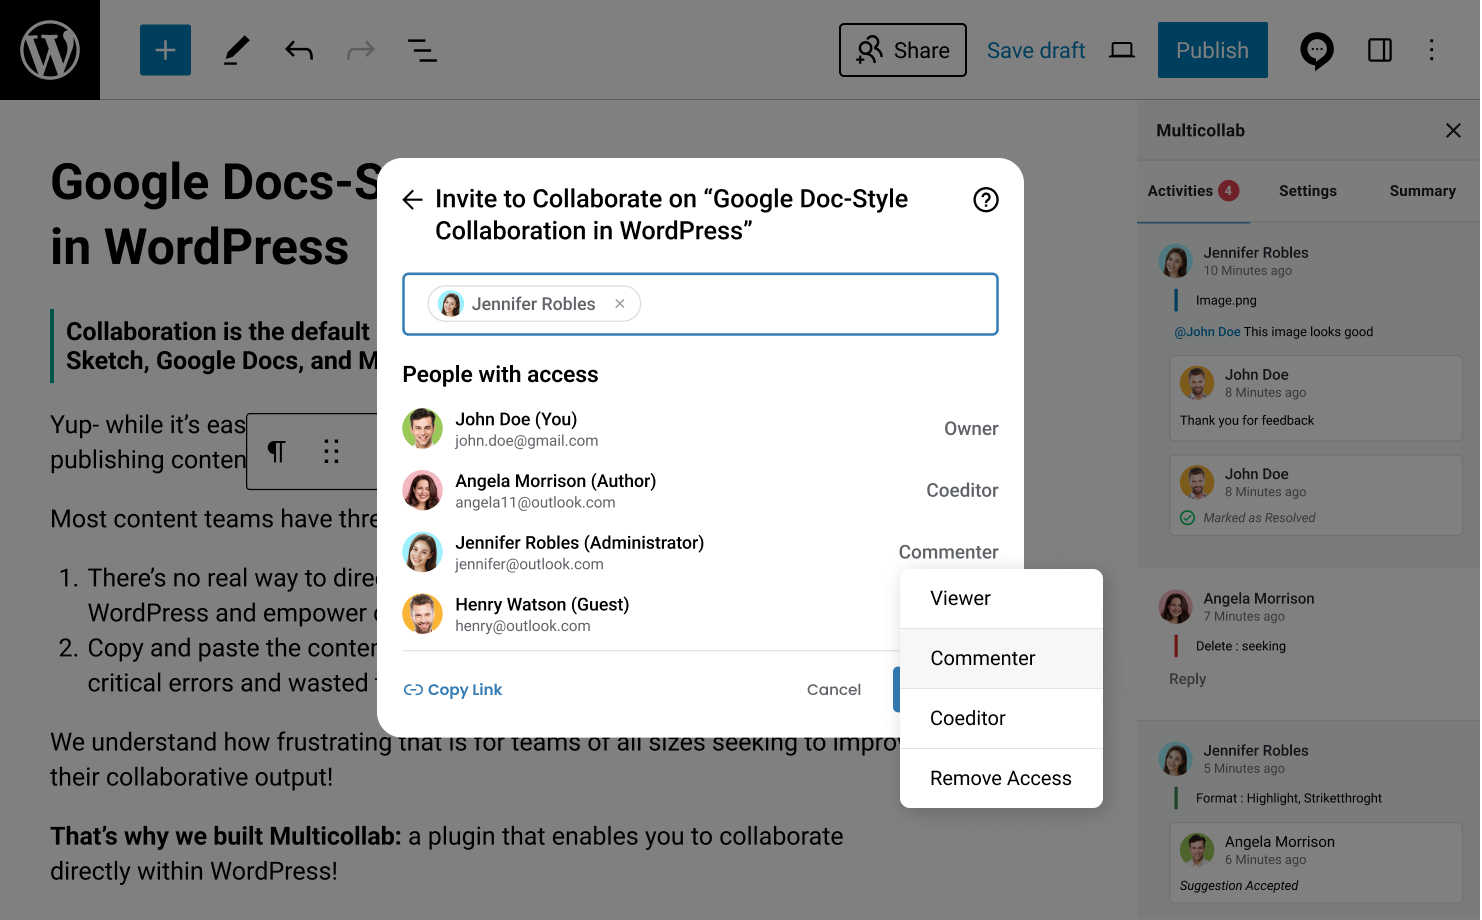
Task: Undo the last change
Action: click(299, 50)
